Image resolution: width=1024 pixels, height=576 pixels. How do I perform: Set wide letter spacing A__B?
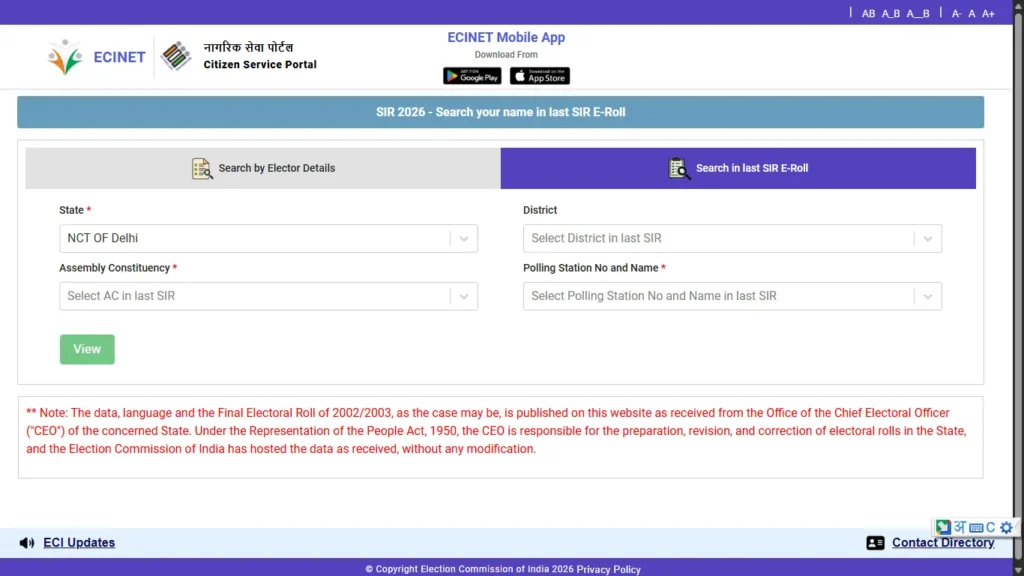[918, 13]
